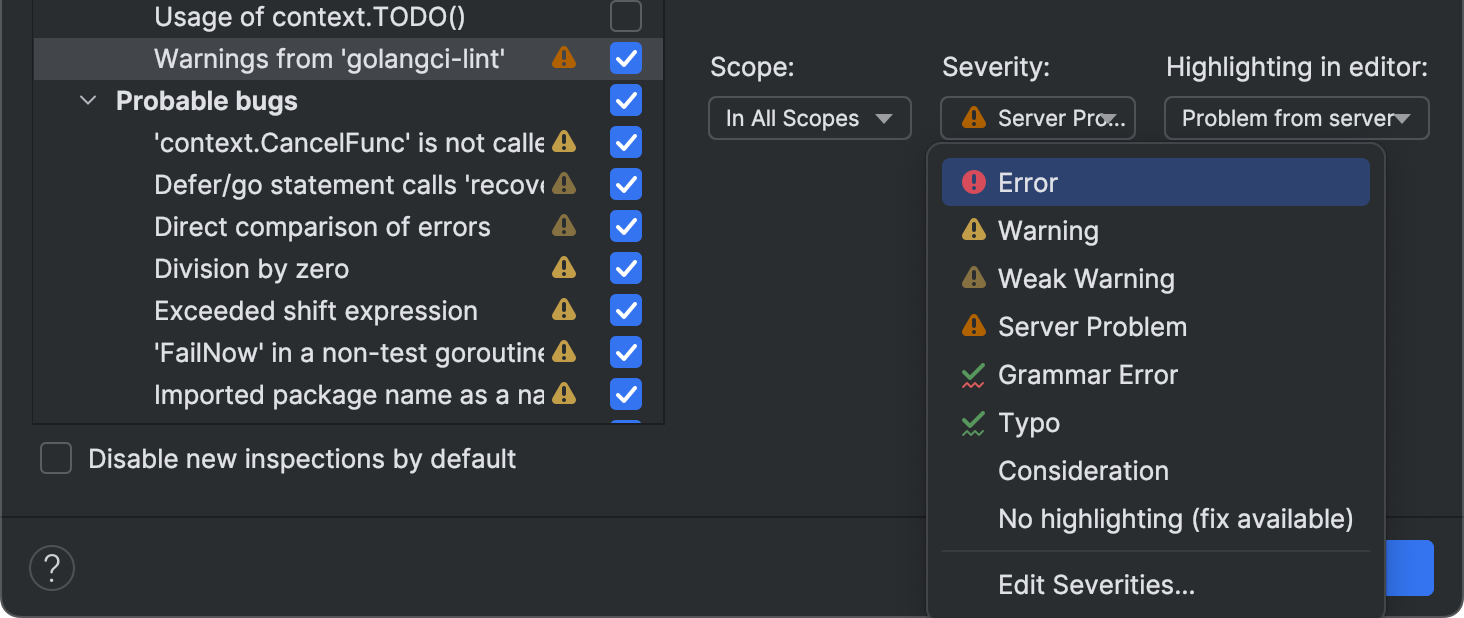Open 'Edit Severities...' dialog
This screenshot has width=1464, height=618.
click(x=1096, y=585)
